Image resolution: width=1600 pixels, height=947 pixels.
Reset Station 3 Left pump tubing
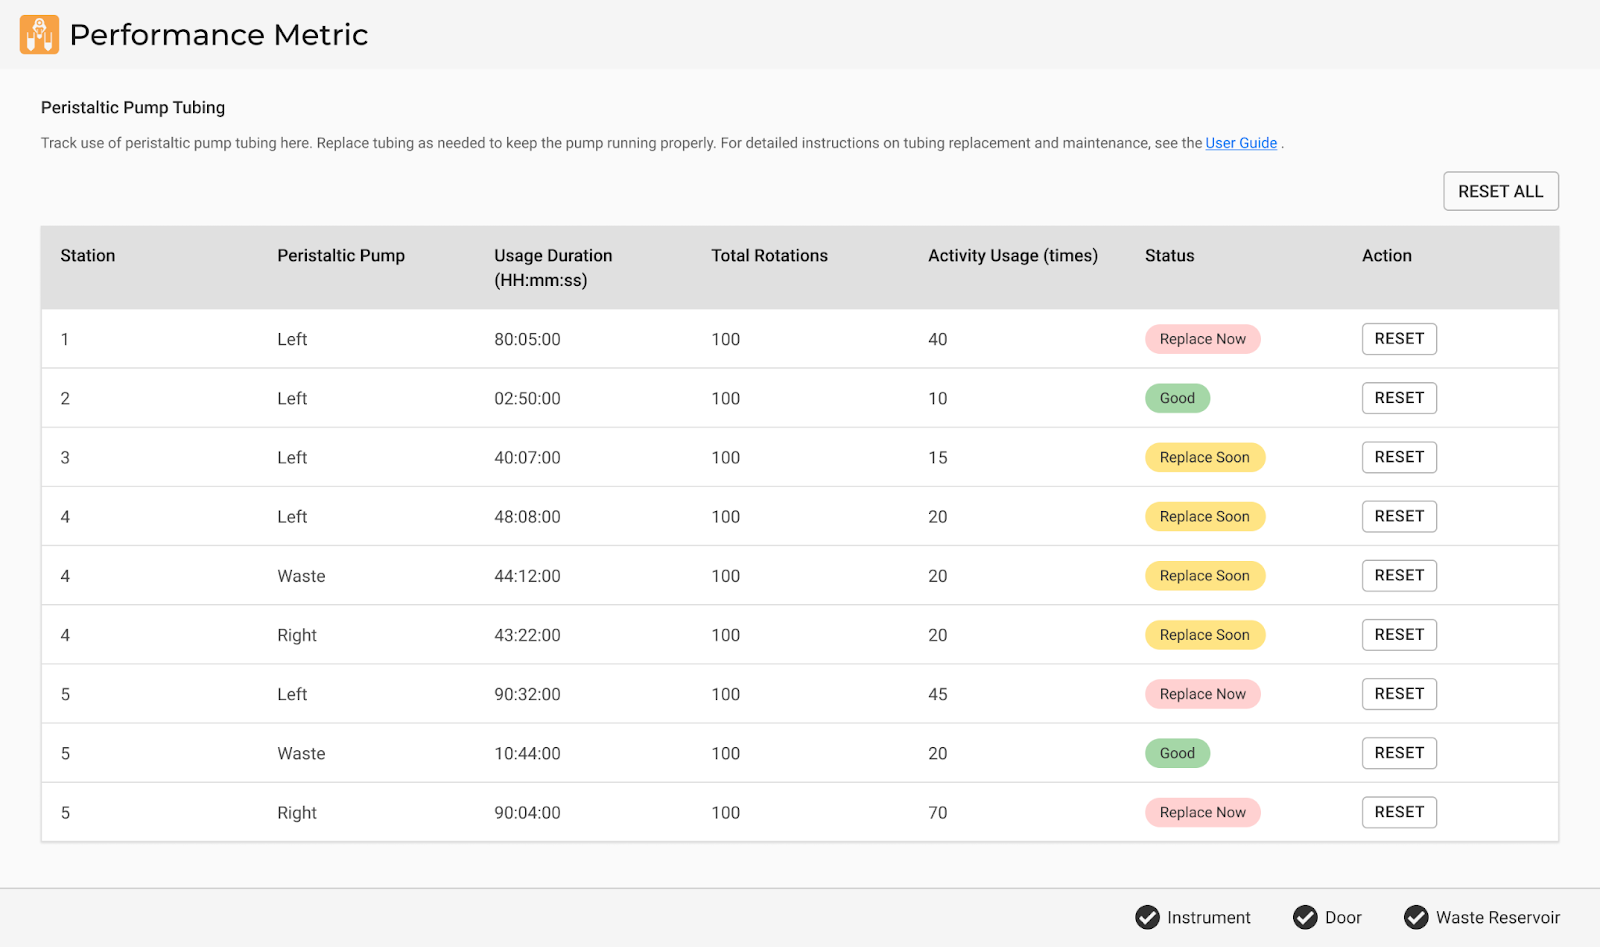pos(1399,457)
